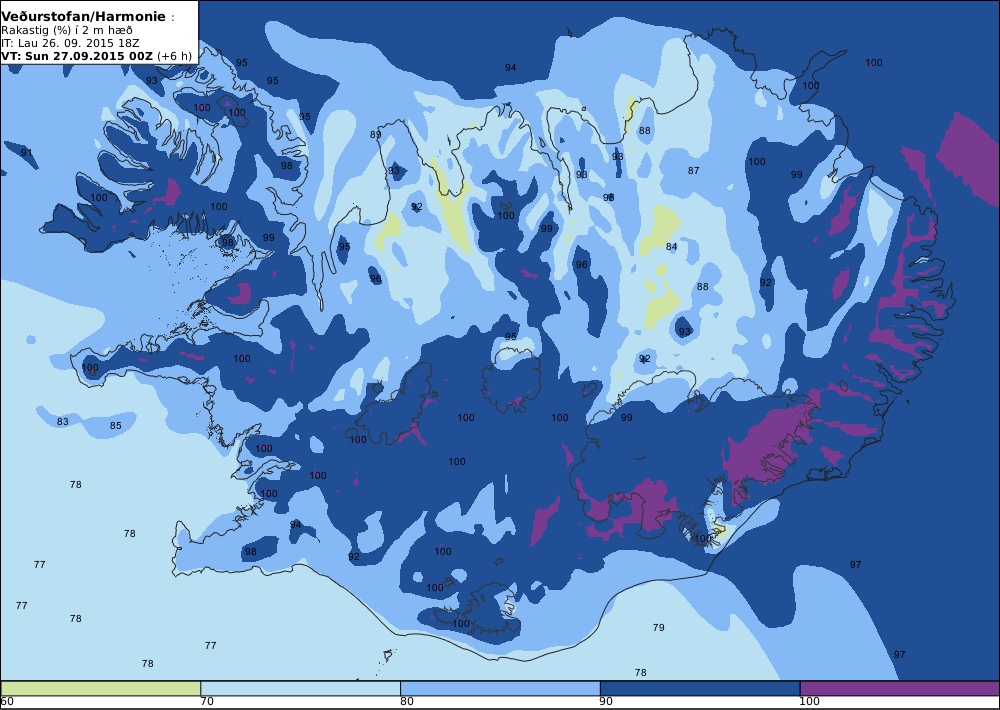Select the purple above-100 legend swatch
Viewport: 1000px width, 710px height.
tap(899, 688)
